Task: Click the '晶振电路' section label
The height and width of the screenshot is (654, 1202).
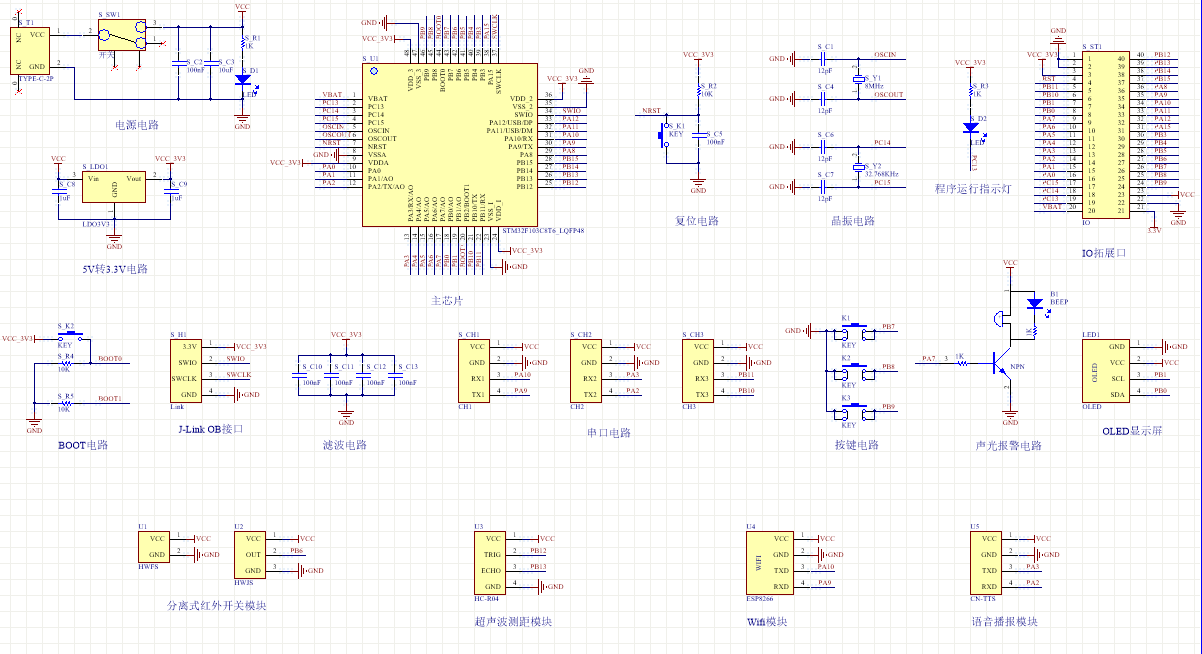Action: tap(853, 221)
